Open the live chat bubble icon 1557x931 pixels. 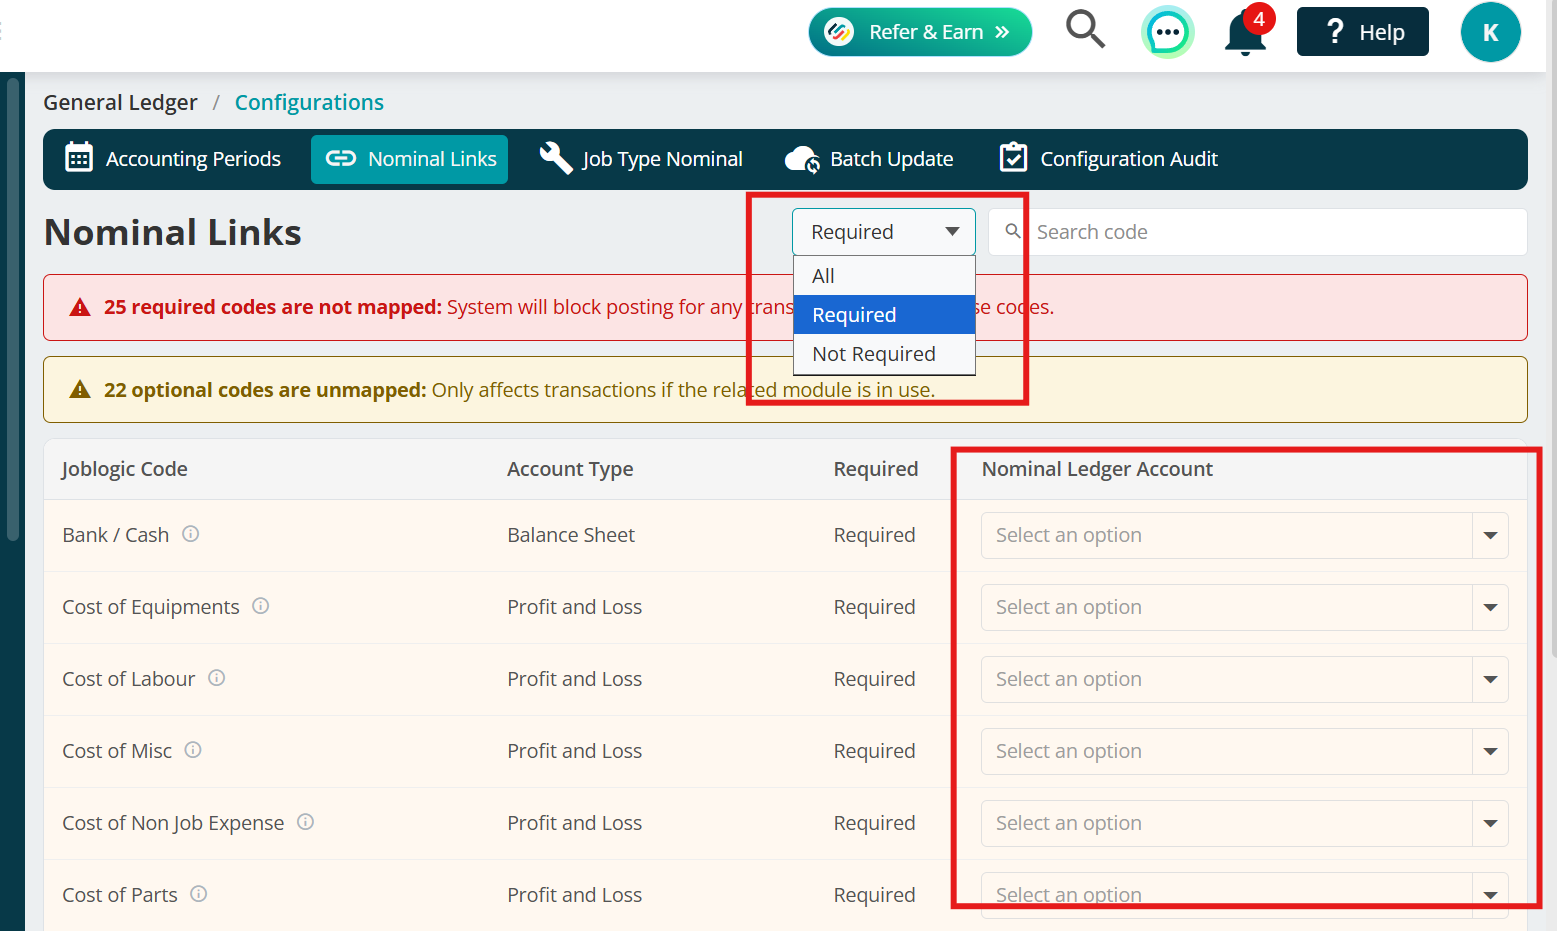pos(1167,32)
